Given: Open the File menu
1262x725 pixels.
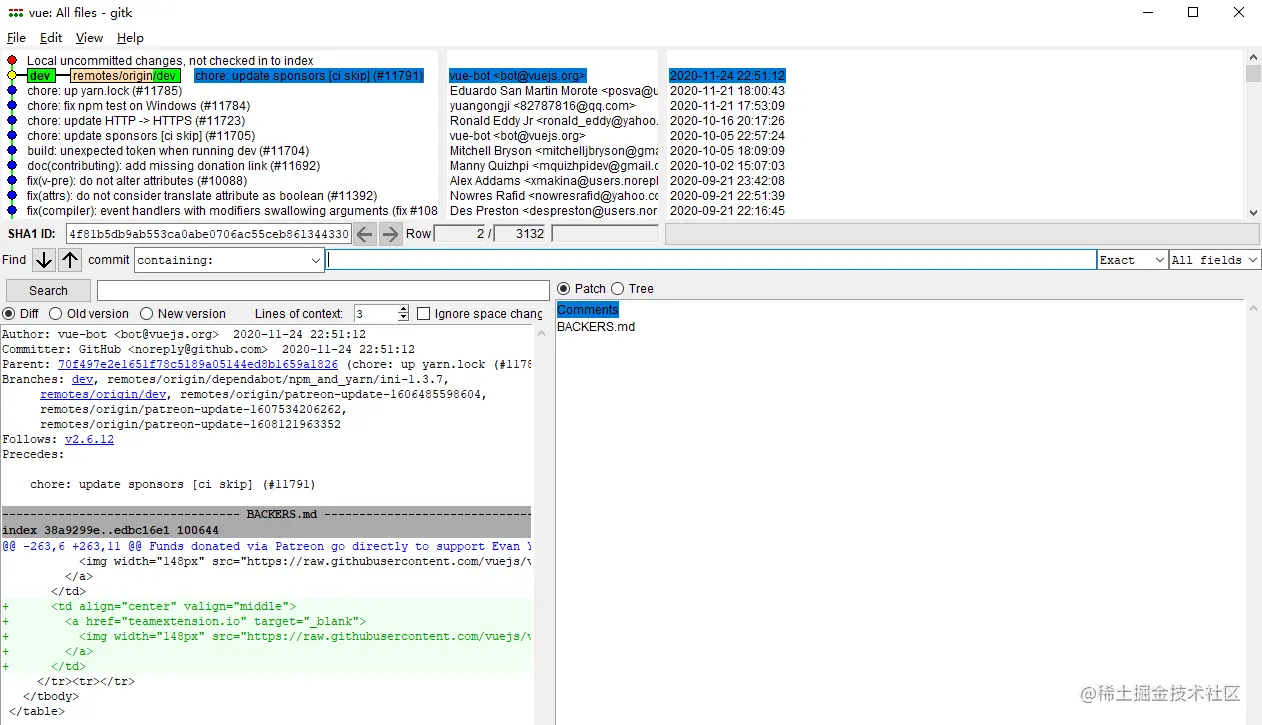Looking at the screenshot, I should pos(16,38).
